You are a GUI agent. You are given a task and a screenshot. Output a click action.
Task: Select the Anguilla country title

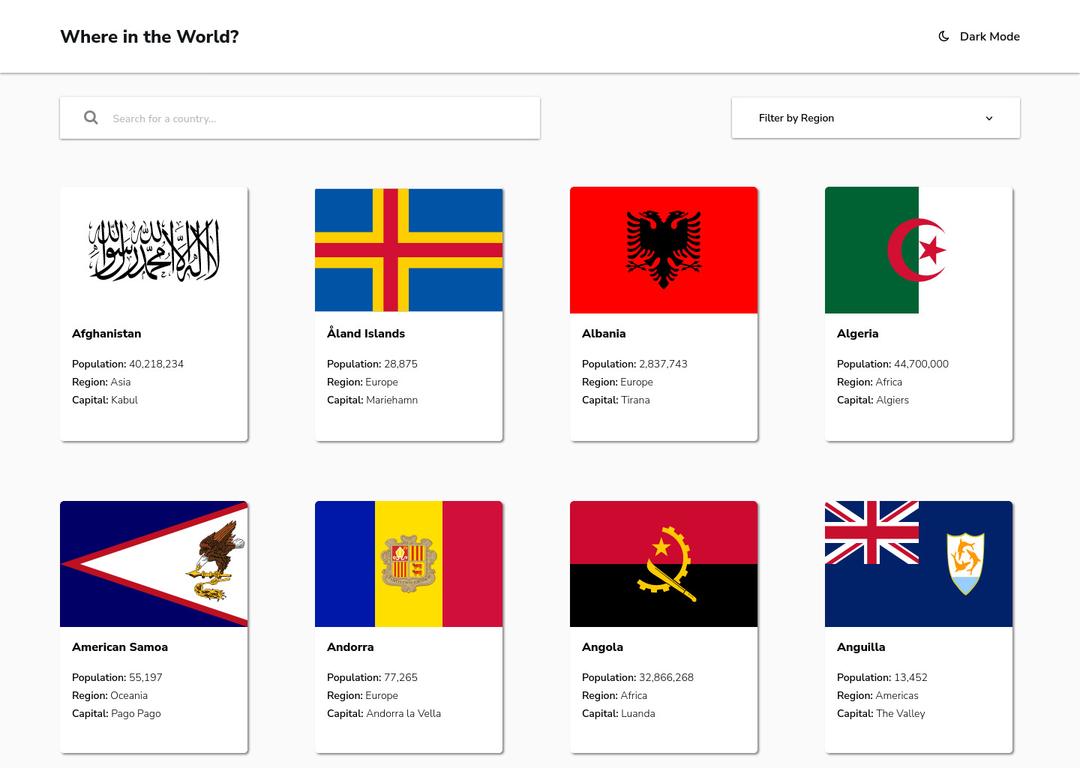861,647
